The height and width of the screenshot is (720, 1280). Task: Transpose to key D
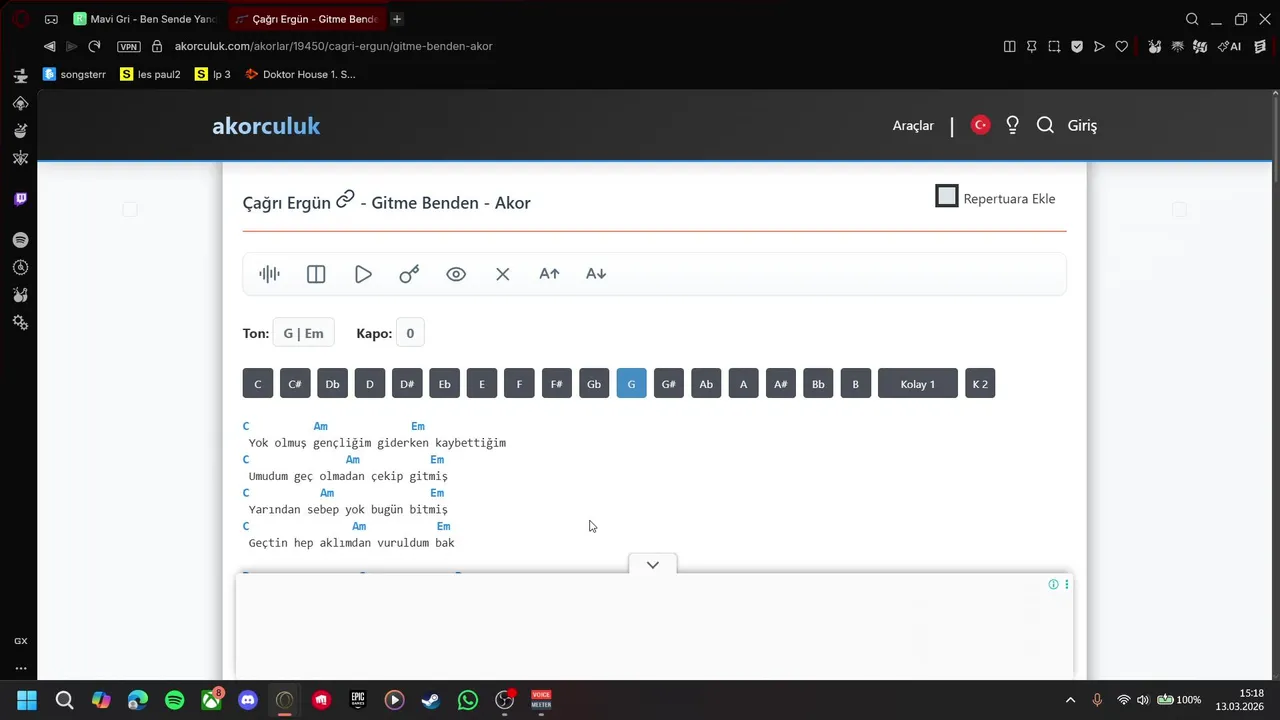pyautogui.click(x=369, y=384)
